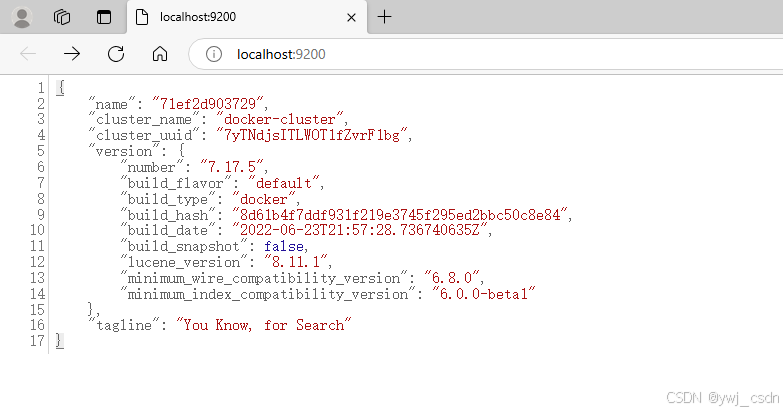The height and width of the screenshot is (411, 783).
Task: Click the "minimum_index_compatibility_version" key
Action: tap(268, 294)
